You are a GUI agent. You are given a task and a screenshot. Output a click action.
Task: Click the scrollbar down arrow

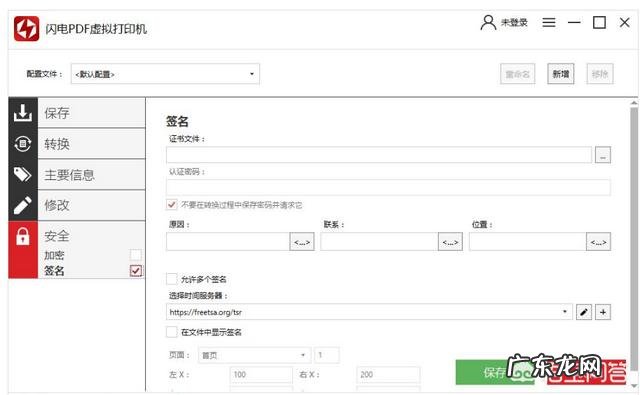pos(633,385)
